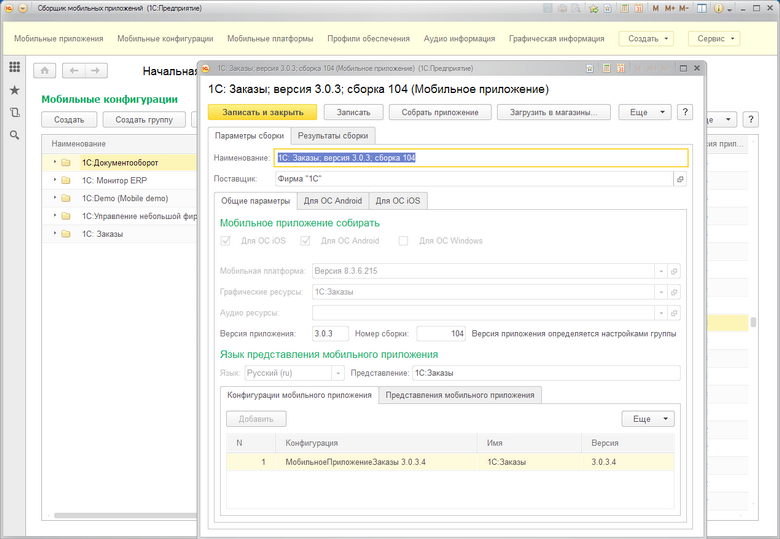Toggle the Для ОС Windows checkbox

point(403,241)
